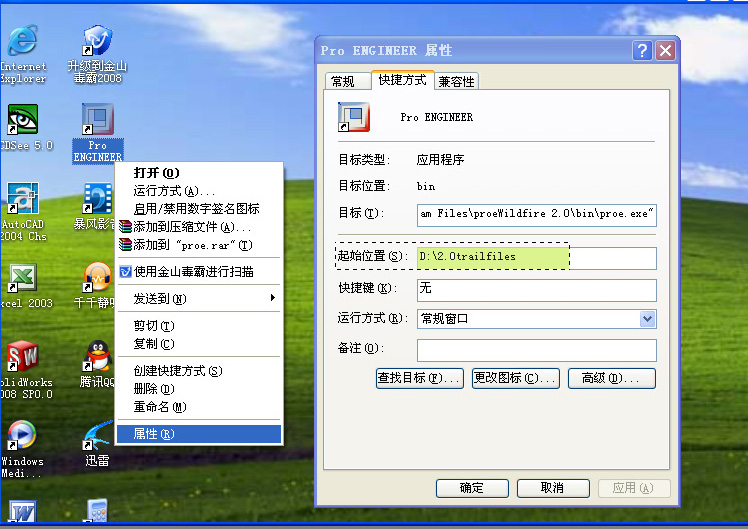Choose 删除(D) in the context menu
This screenshot has height=529, width=748.
pos(199,389)
